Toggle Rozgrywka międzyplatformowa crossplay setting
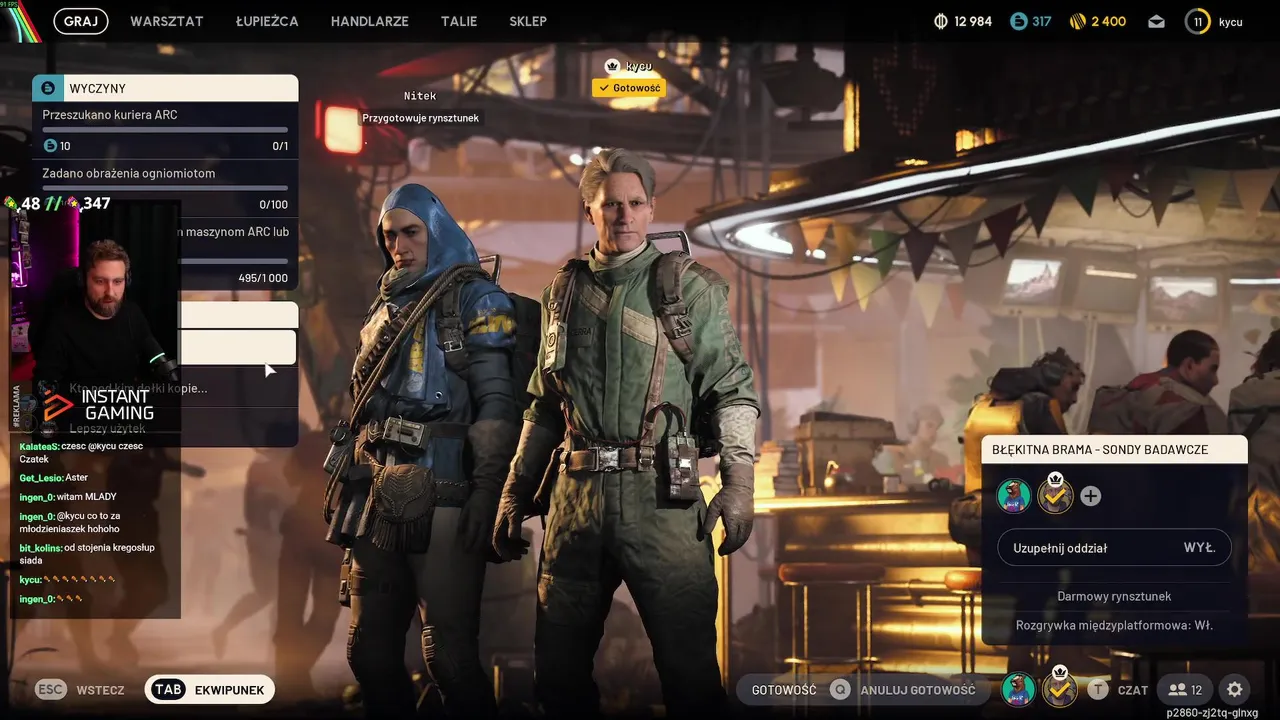Screen dimensions: 1280x720 tap(1114, 625)
